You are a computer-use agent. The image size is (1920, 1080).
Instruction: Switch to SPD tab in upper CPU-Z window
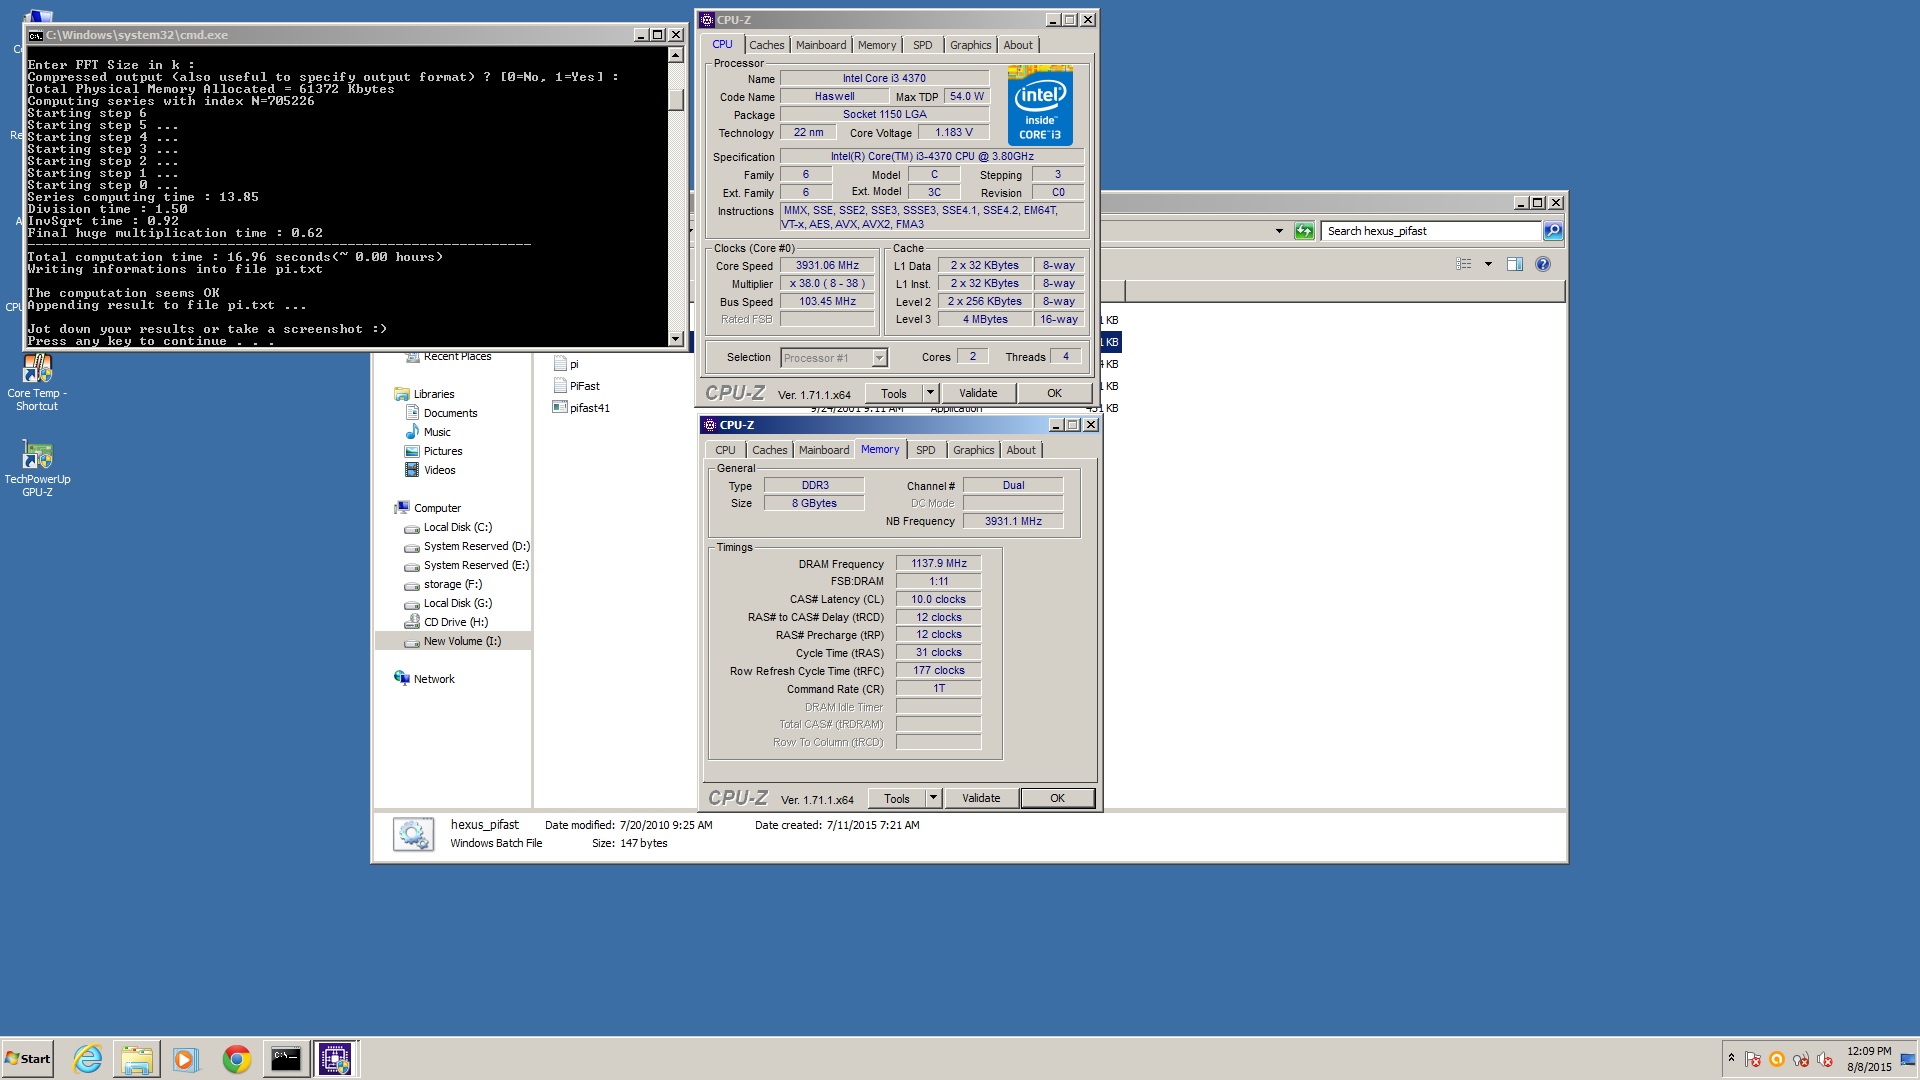pyautogui.click(x=923, y=45)
